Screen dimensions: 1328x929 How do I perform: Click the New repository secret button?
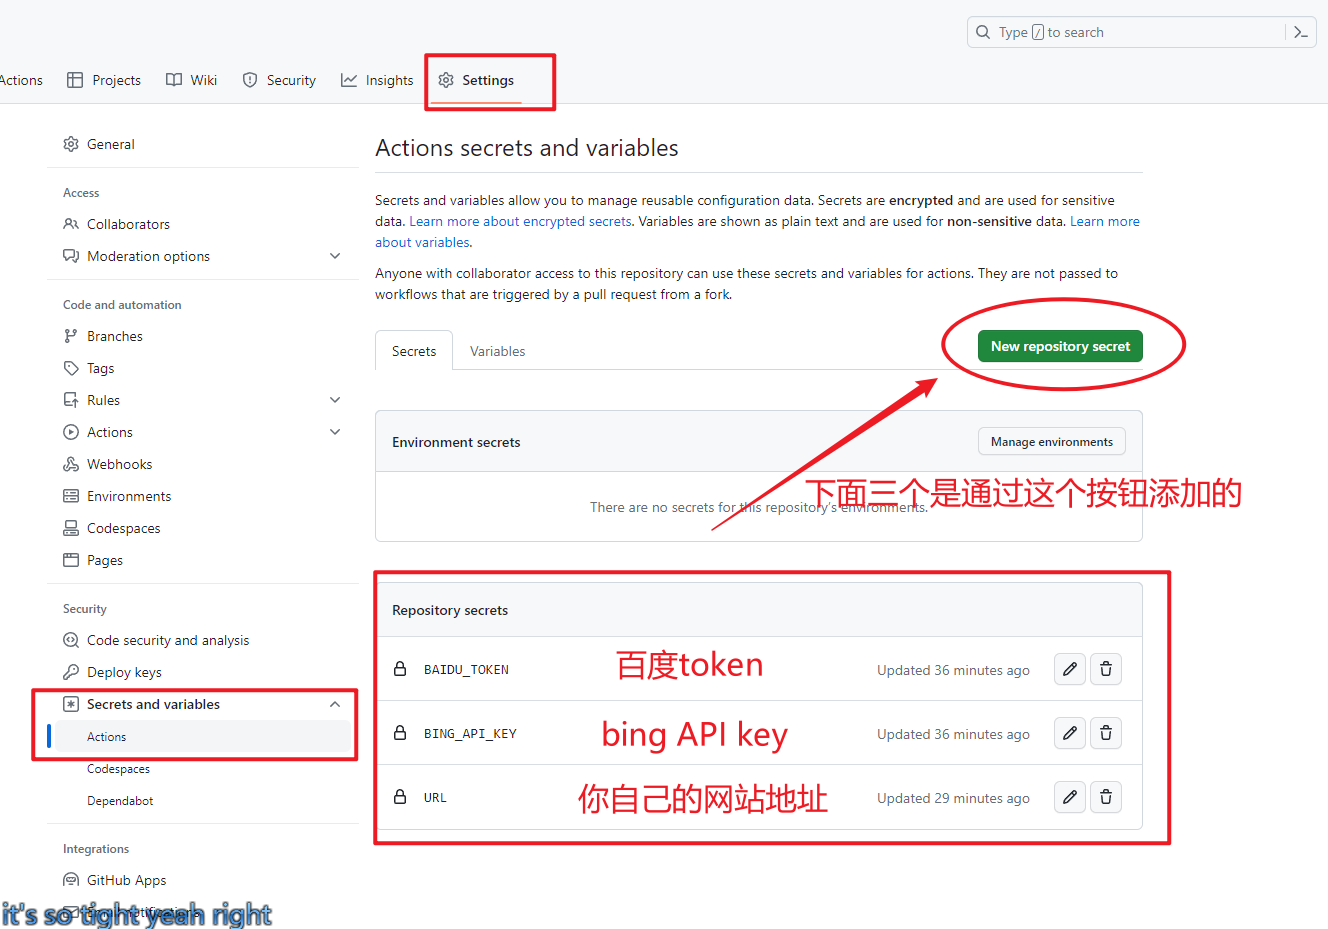coord(1060,346)
